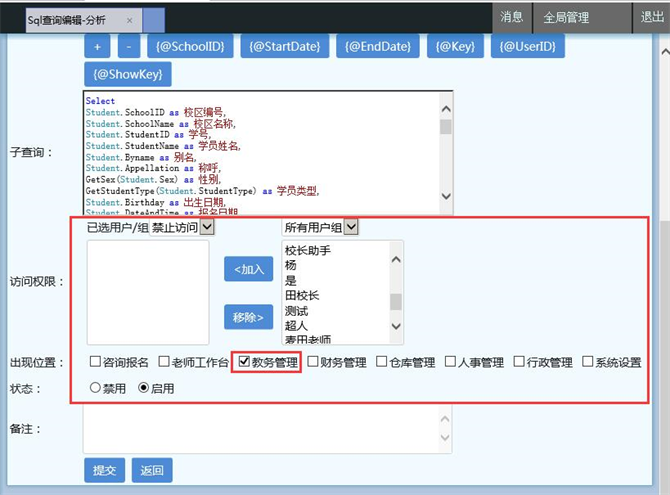Image resolution: width=670 pixels, height=495 pixels.
Task: Click the 移除> button
Action: coord(249,317)
